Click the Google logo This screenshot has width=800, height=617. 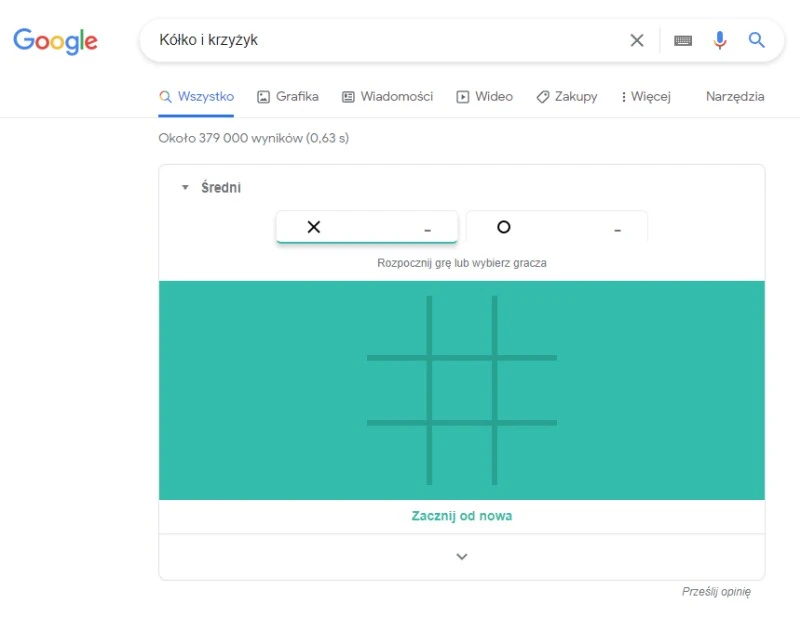pyautogui.click(x=55, y=41)
